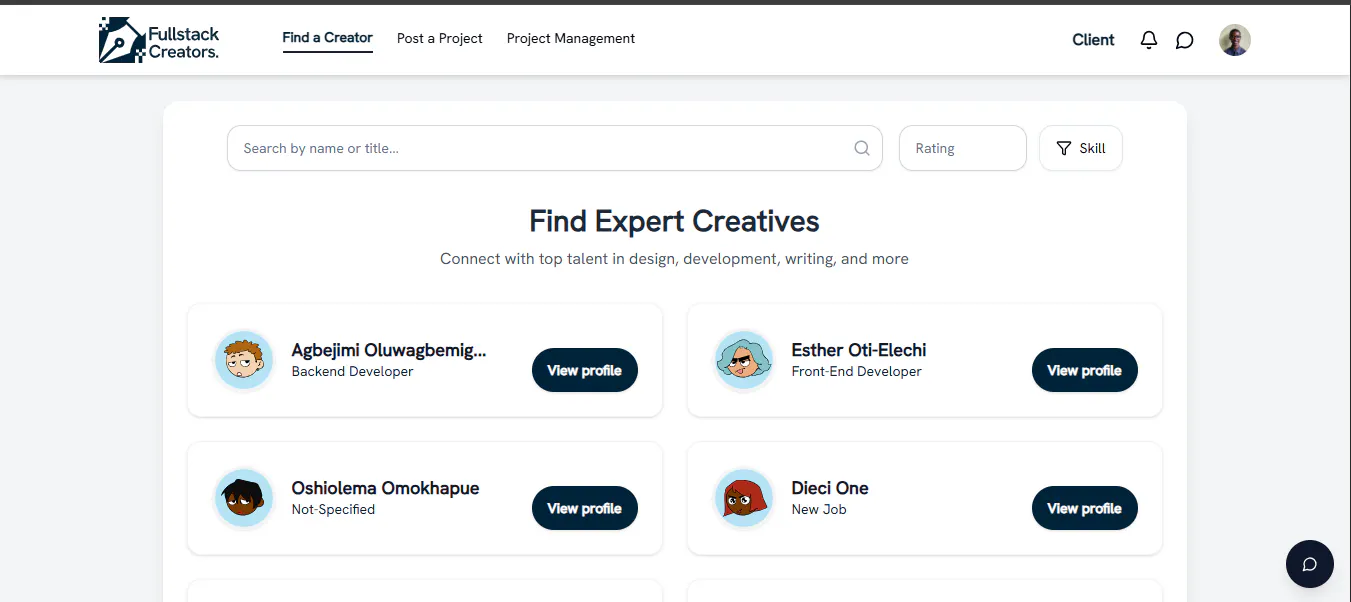View profile of Oshiolema Omokhapue
Image resolution: width=1351 pixels, height=602 pixels.
[x=584, y=508]
